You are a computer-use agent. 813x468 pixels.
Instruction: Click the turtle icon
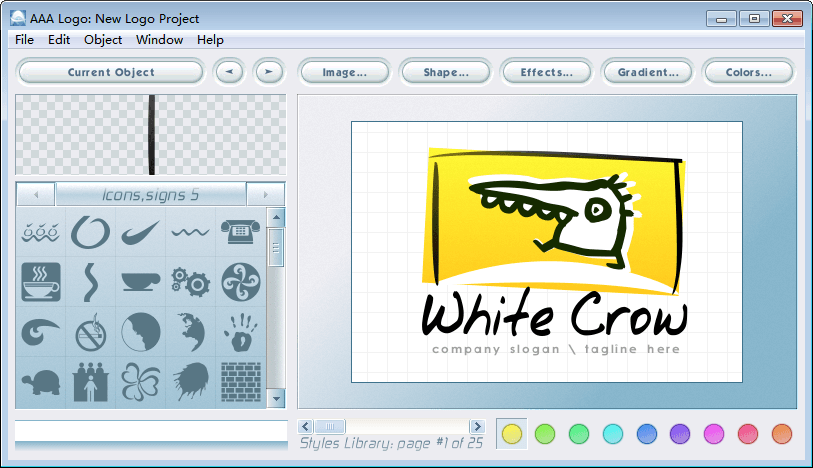41,382
